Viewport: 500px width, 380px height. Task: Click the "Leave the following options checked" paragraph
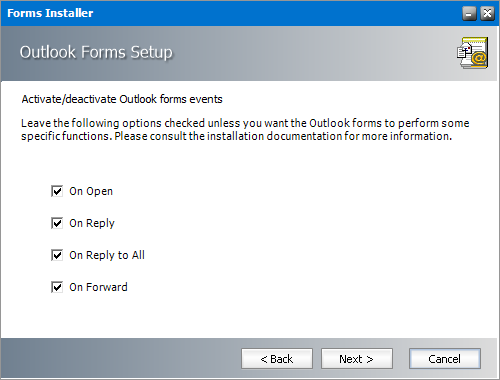pyautogui.click(x=245, y=130)
